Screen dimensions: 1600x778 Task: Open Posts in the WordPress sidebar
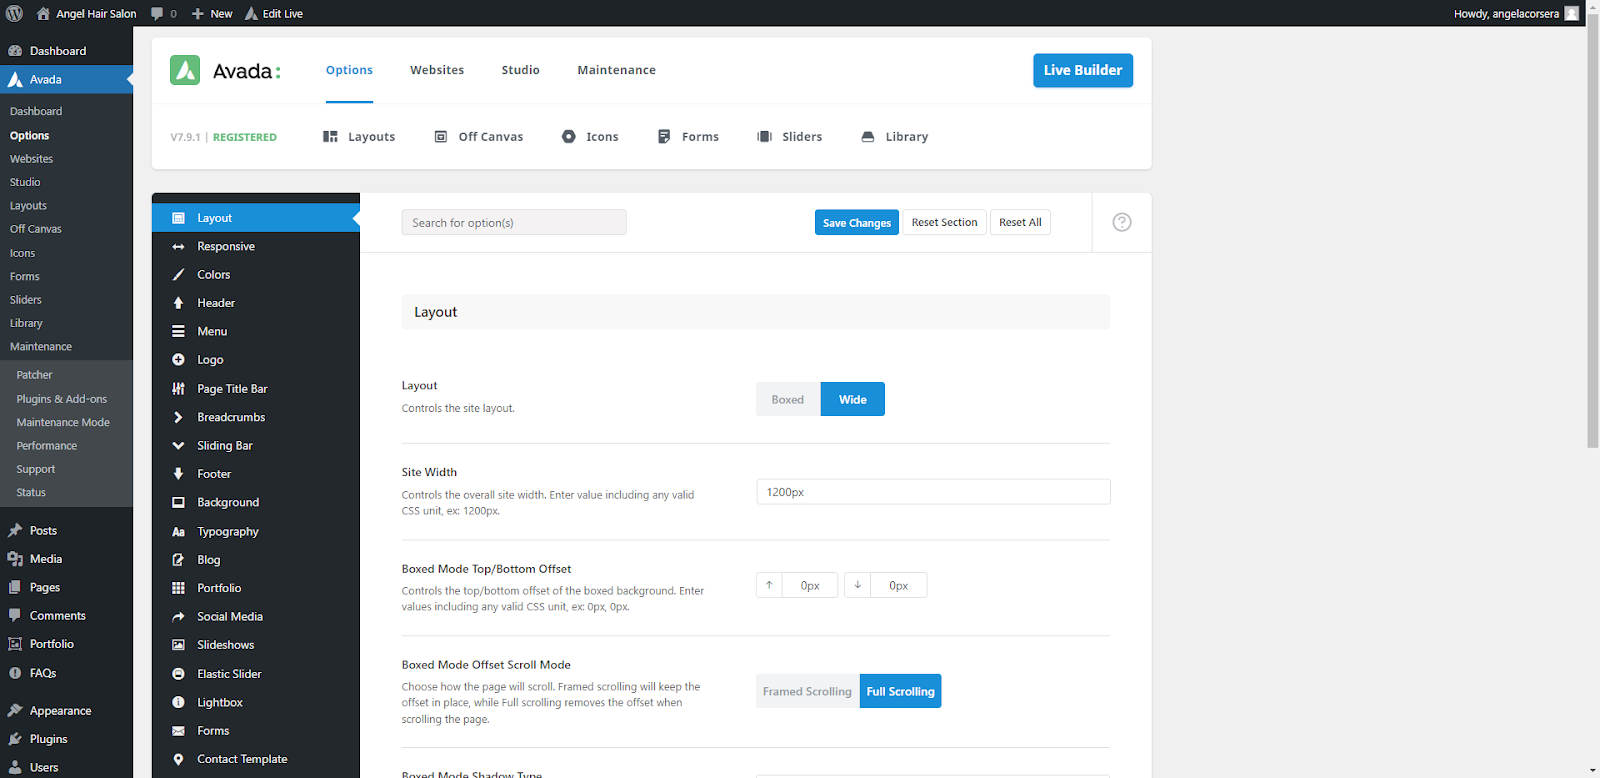click(66, 531)
